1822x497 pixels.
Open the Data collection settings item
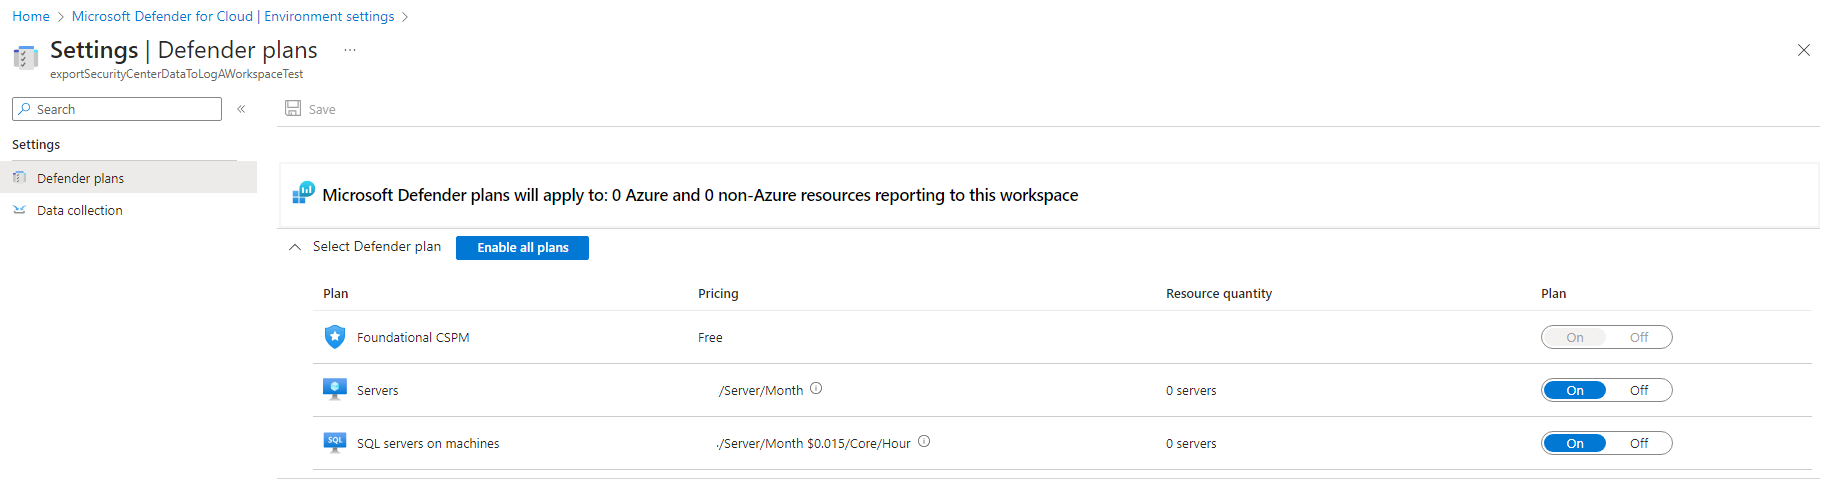[79, 210]
